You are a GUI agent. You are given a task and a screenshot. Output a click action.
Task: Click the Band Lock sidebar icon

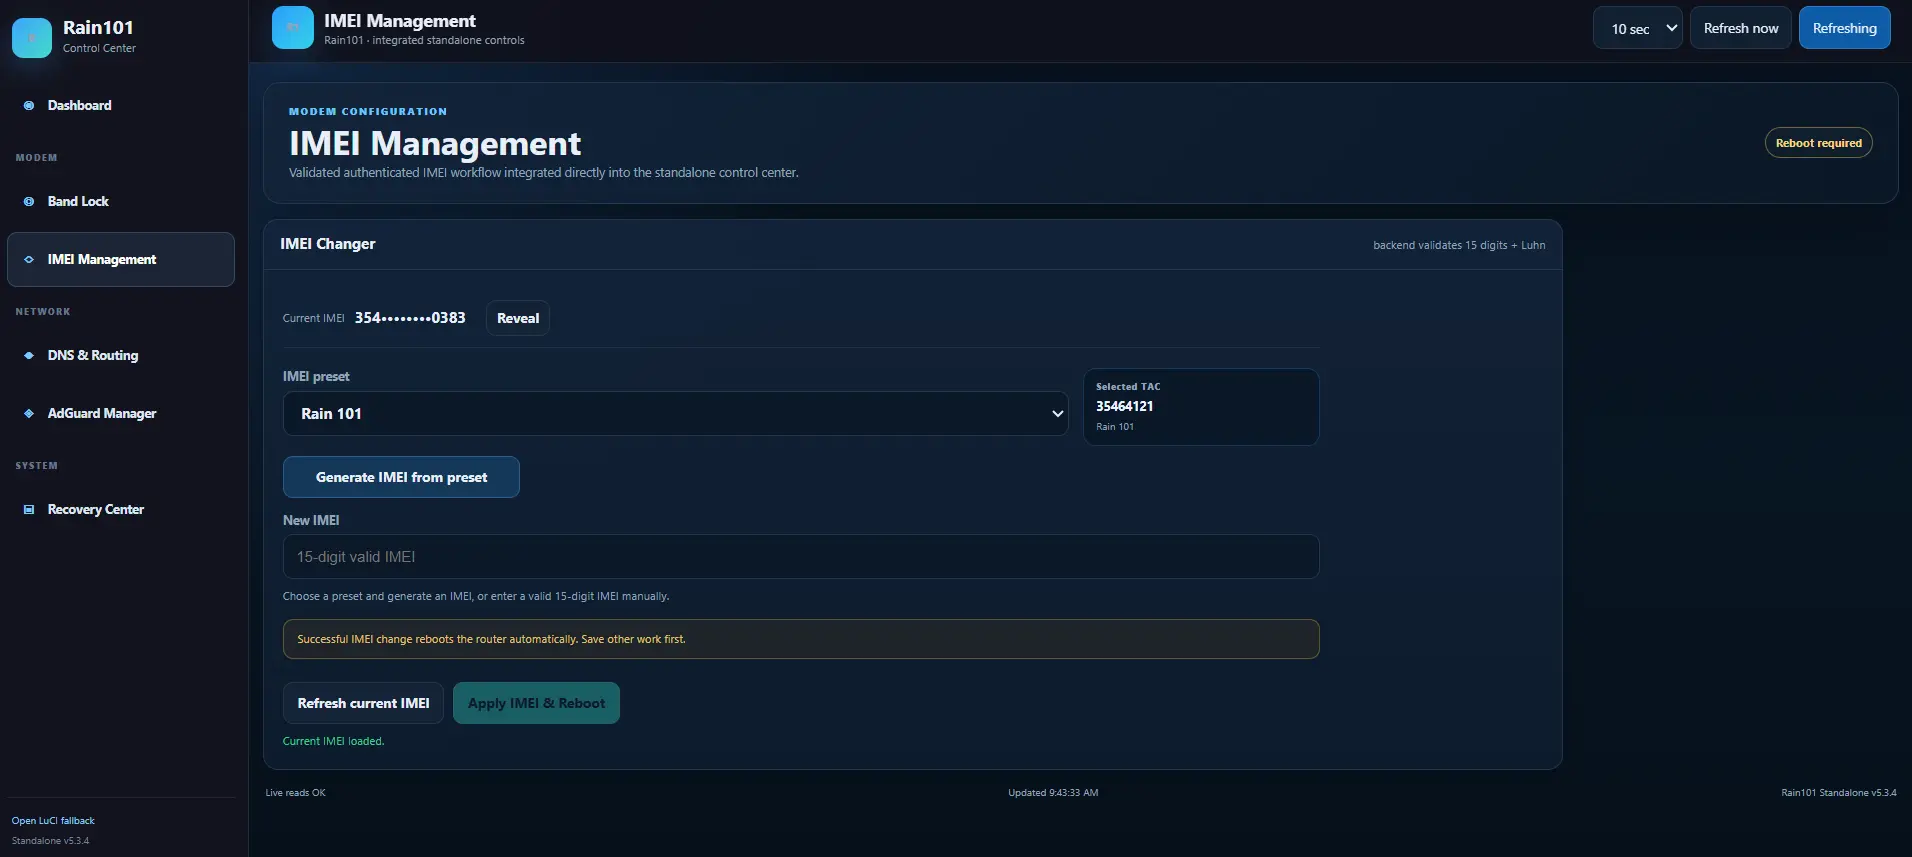pos(29,201)
